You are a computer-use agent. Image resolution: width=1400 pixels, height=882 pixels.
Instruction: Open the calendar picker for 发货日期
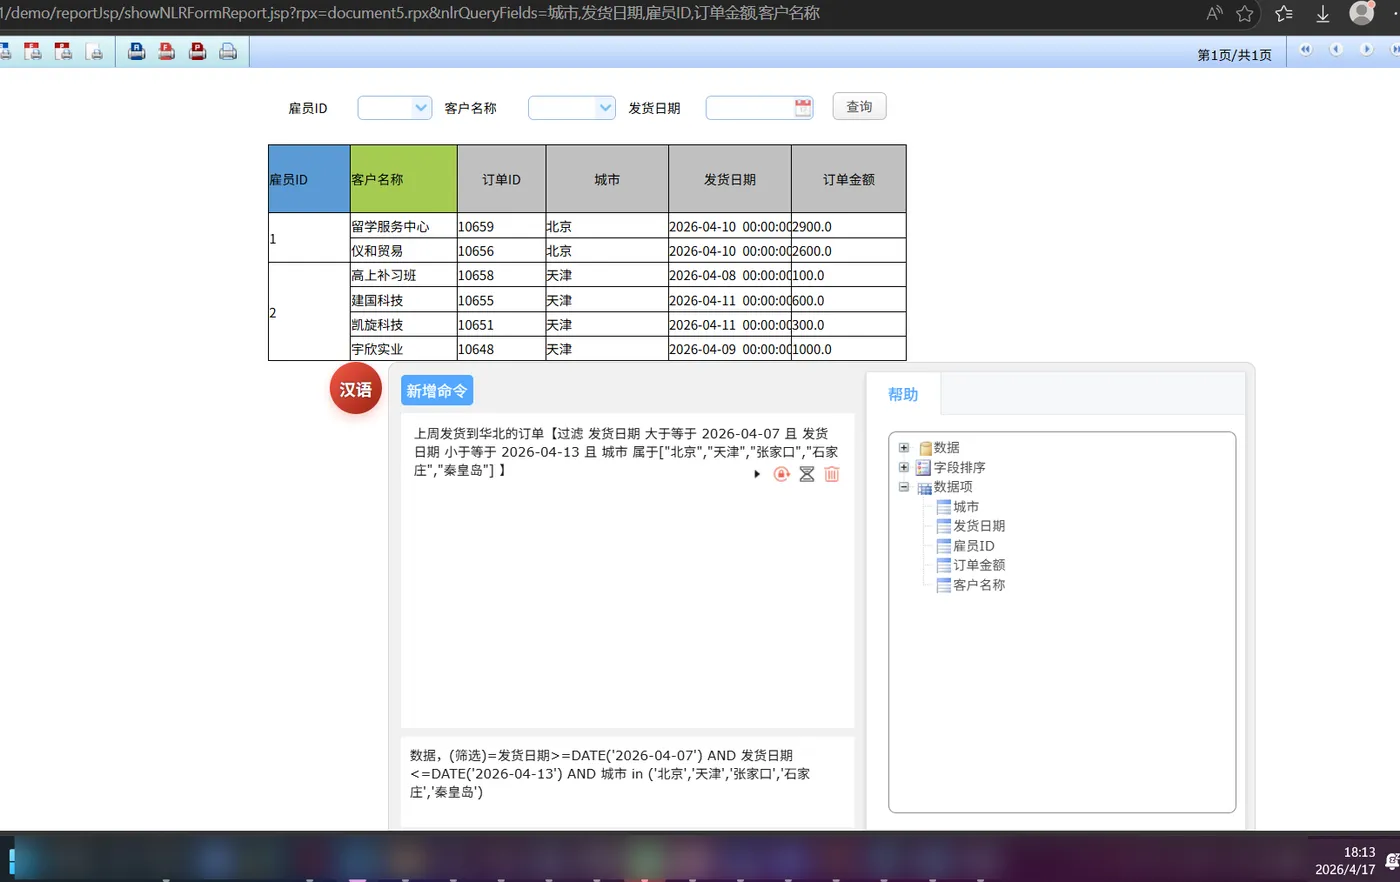(x=803, y=107)
